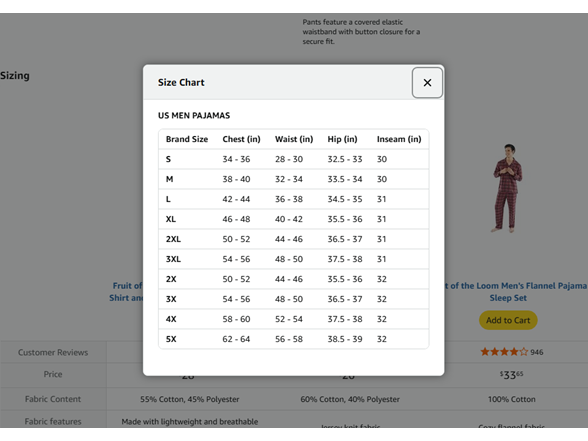588x441 pixels.
Task: Click the Inseam (in) column header
Action: (x=399, y=139)
